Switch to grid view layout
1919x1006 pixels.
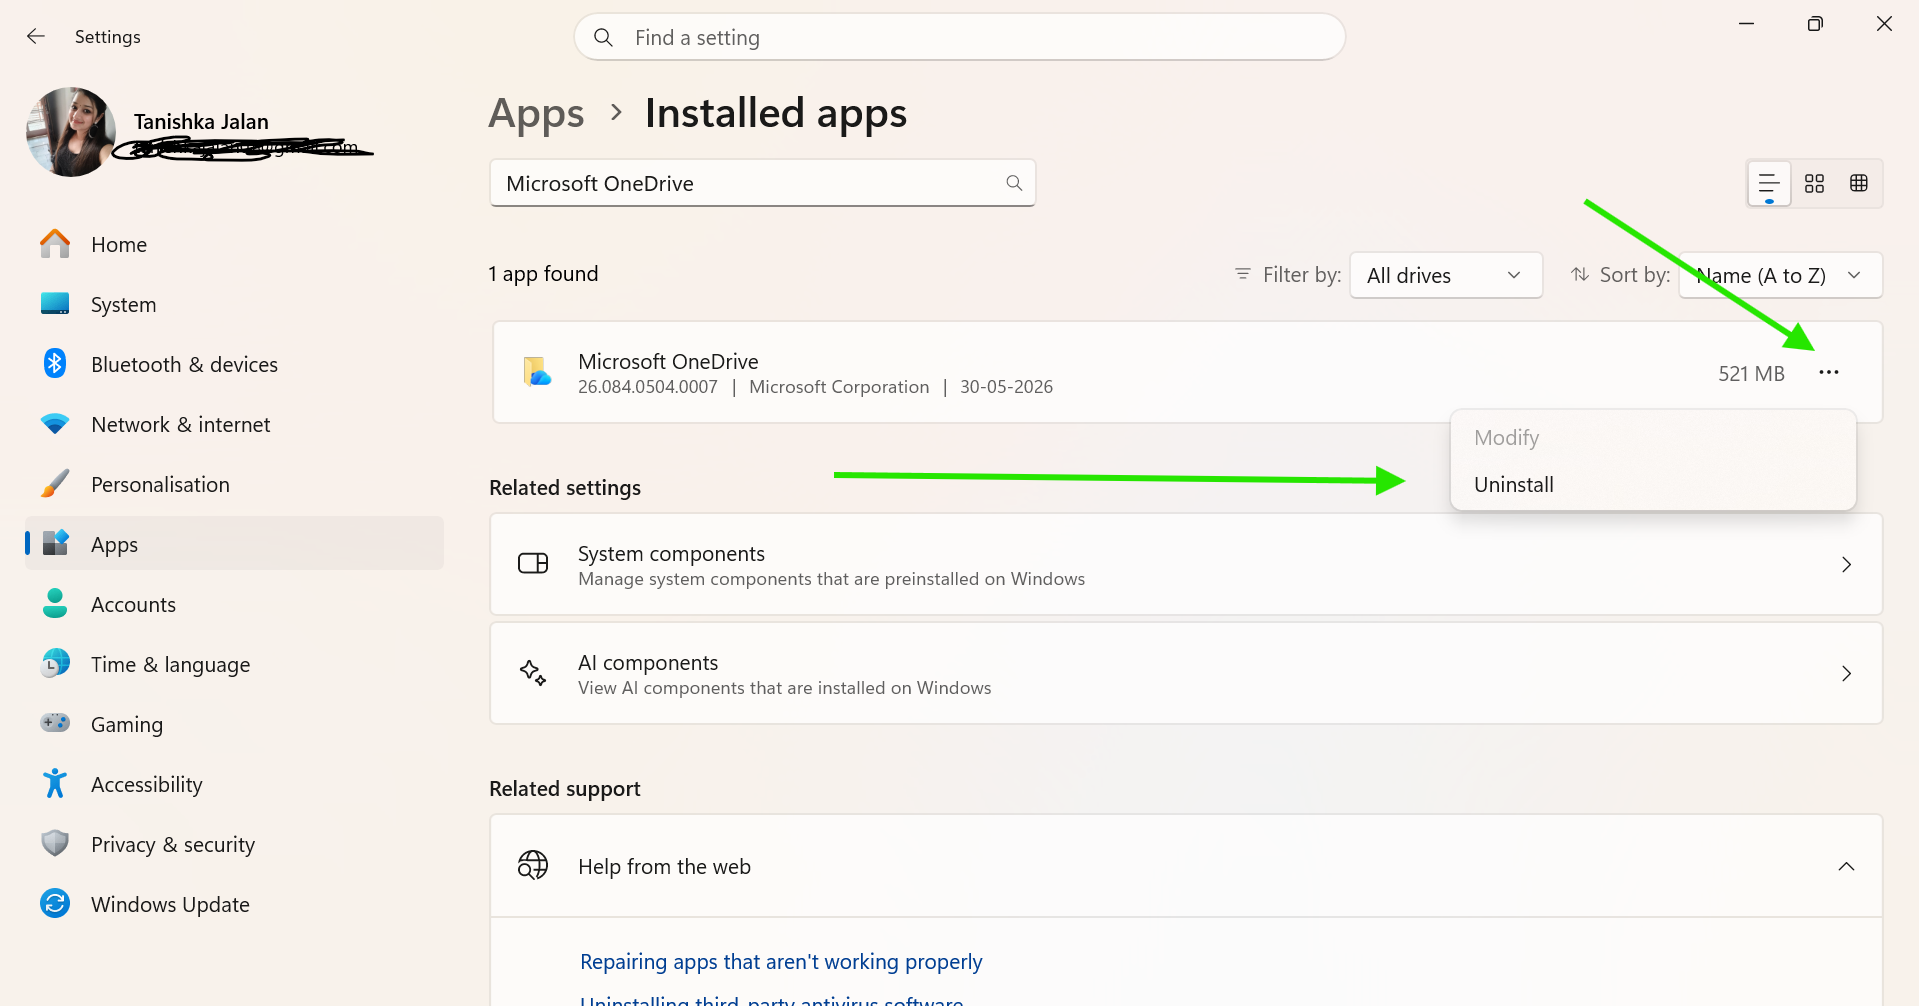(1814, 183)
